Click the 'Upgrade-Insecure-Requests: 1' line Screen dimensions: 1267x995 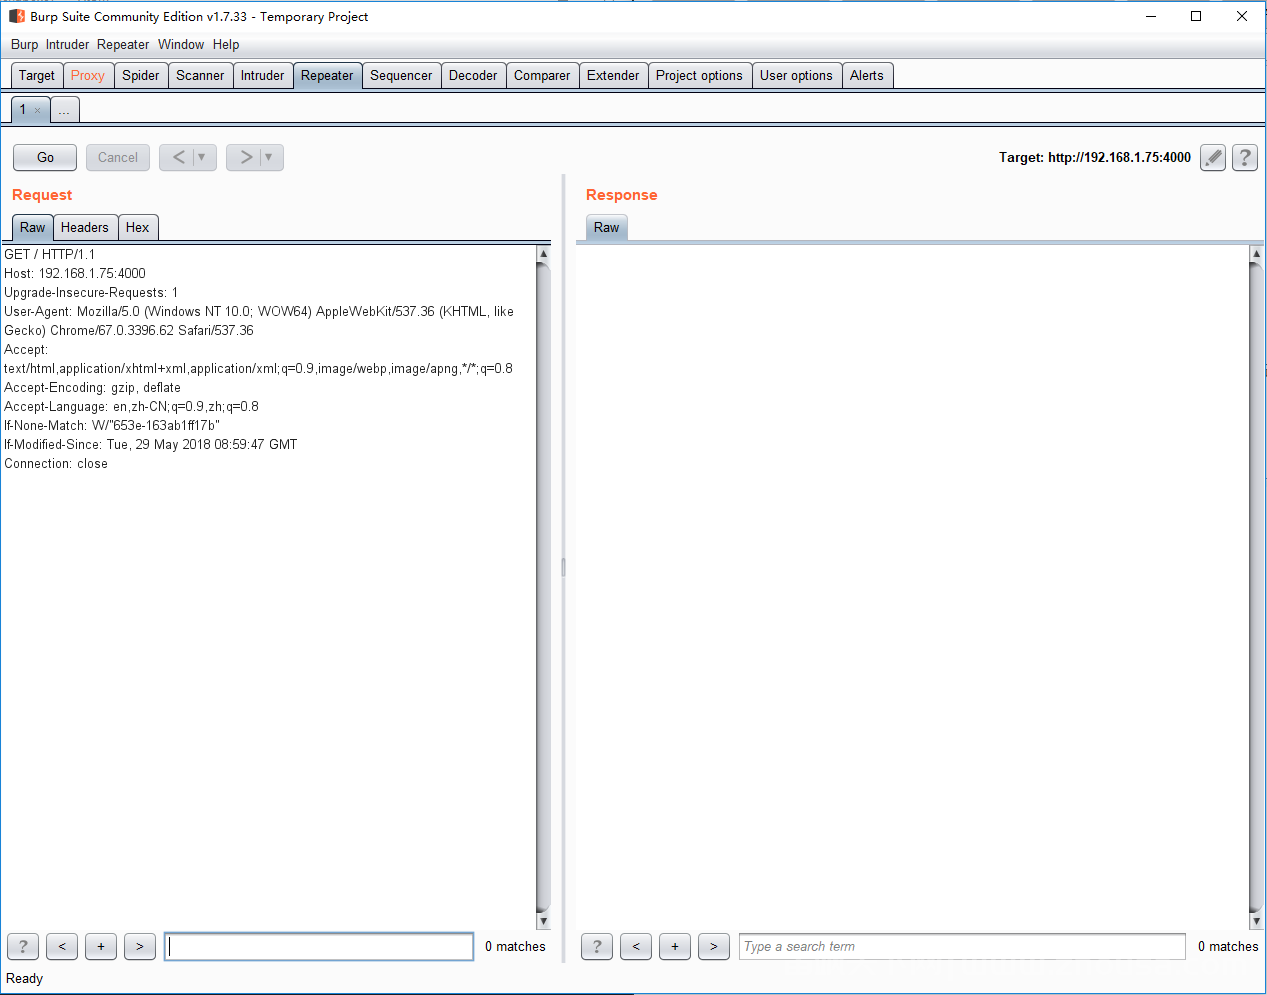click(91, 292)
